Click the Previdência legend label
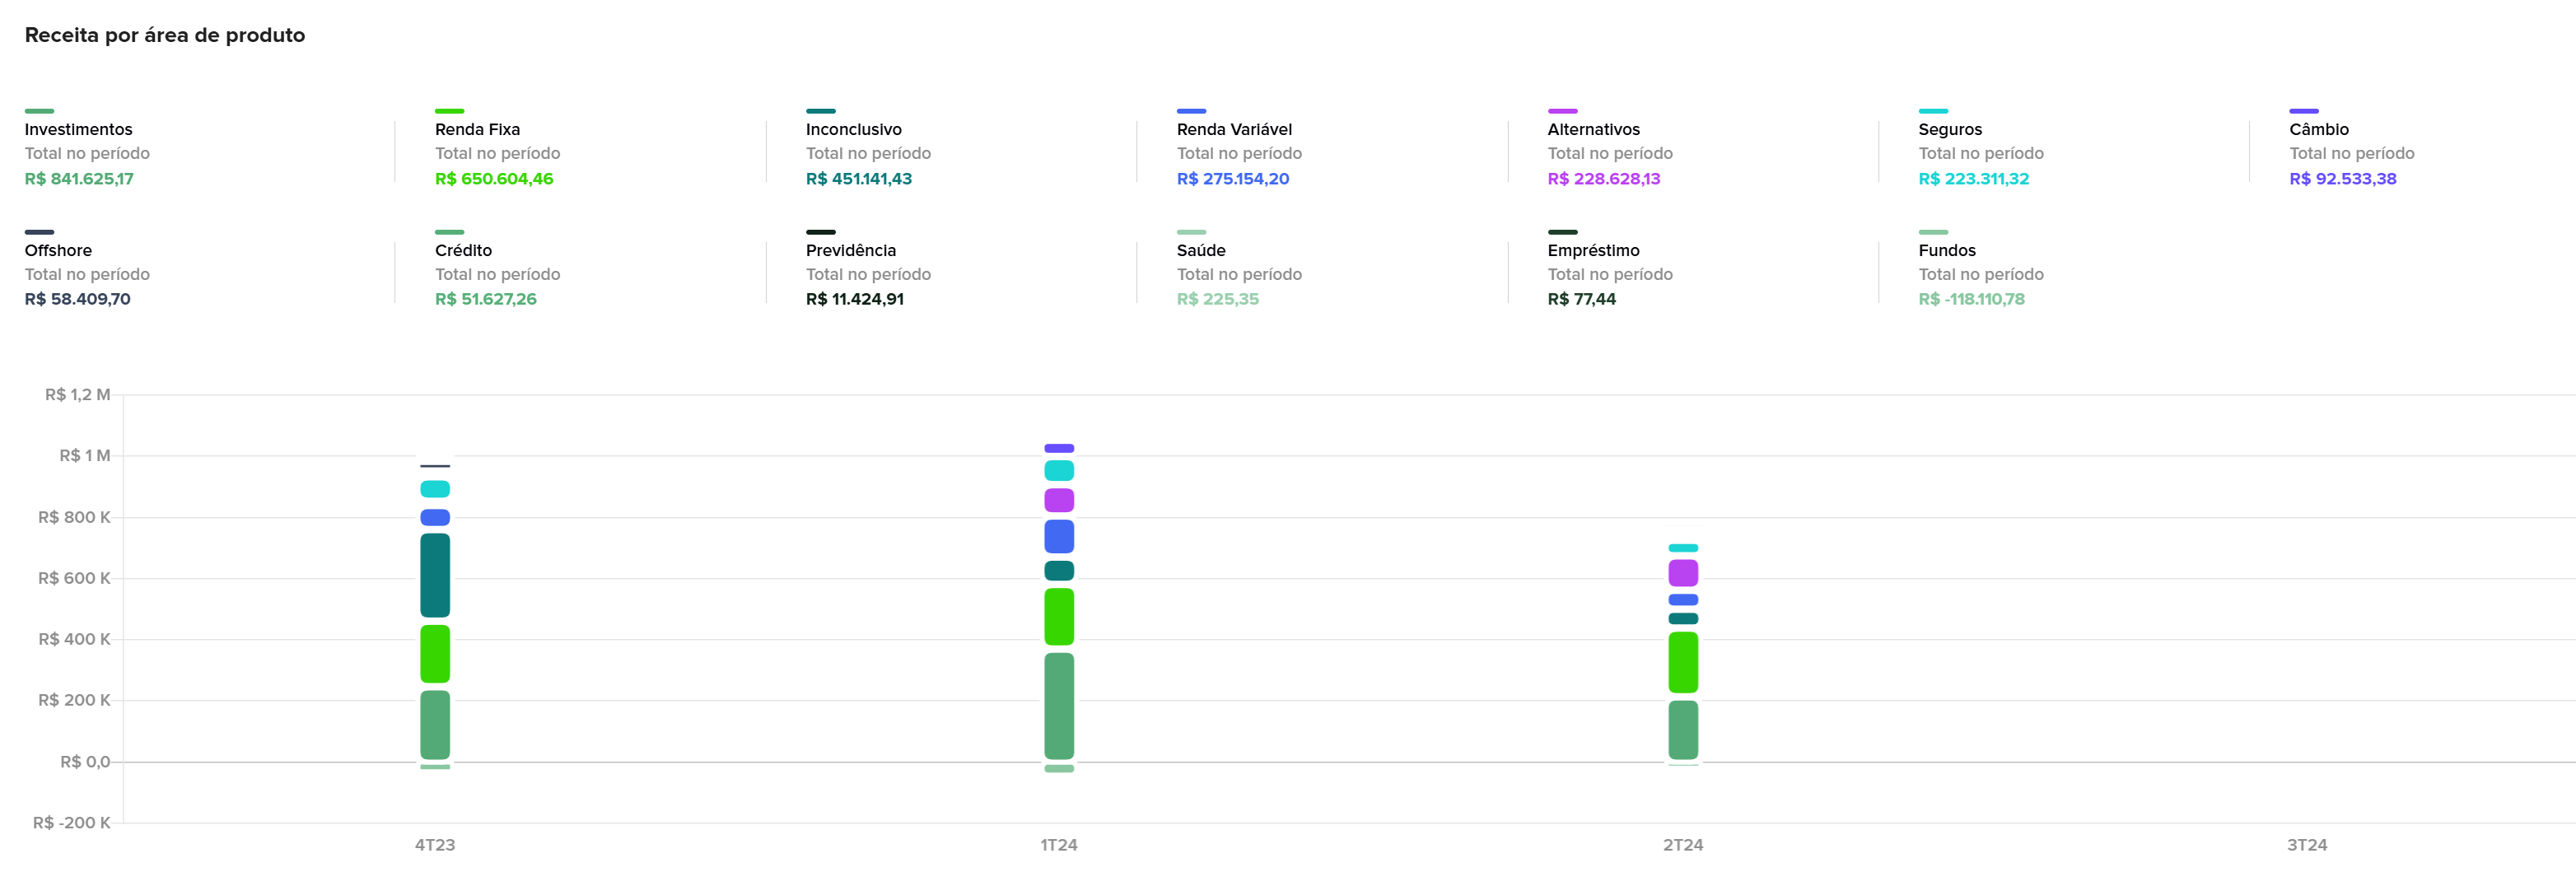Image resolution: width=2576 pixels, height=886 pixels. tap(850, 250)
